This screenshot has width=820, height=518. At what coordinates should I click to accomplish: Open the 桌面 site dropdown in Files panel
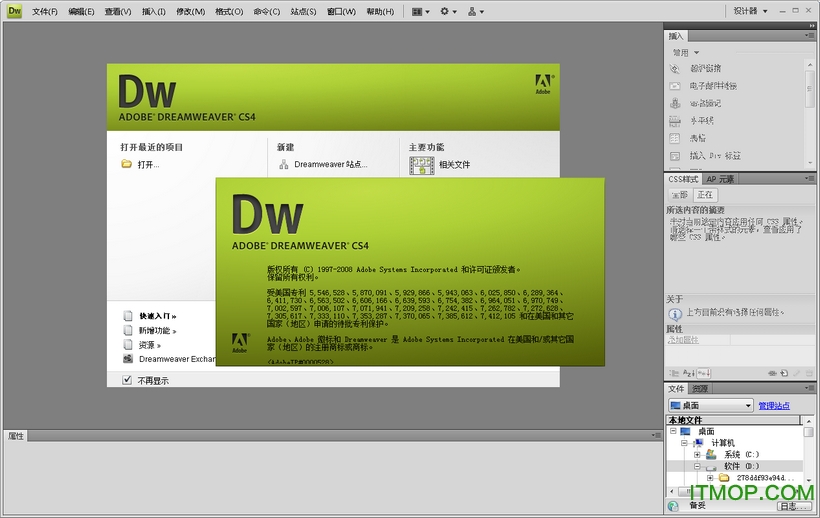point(711,405)
